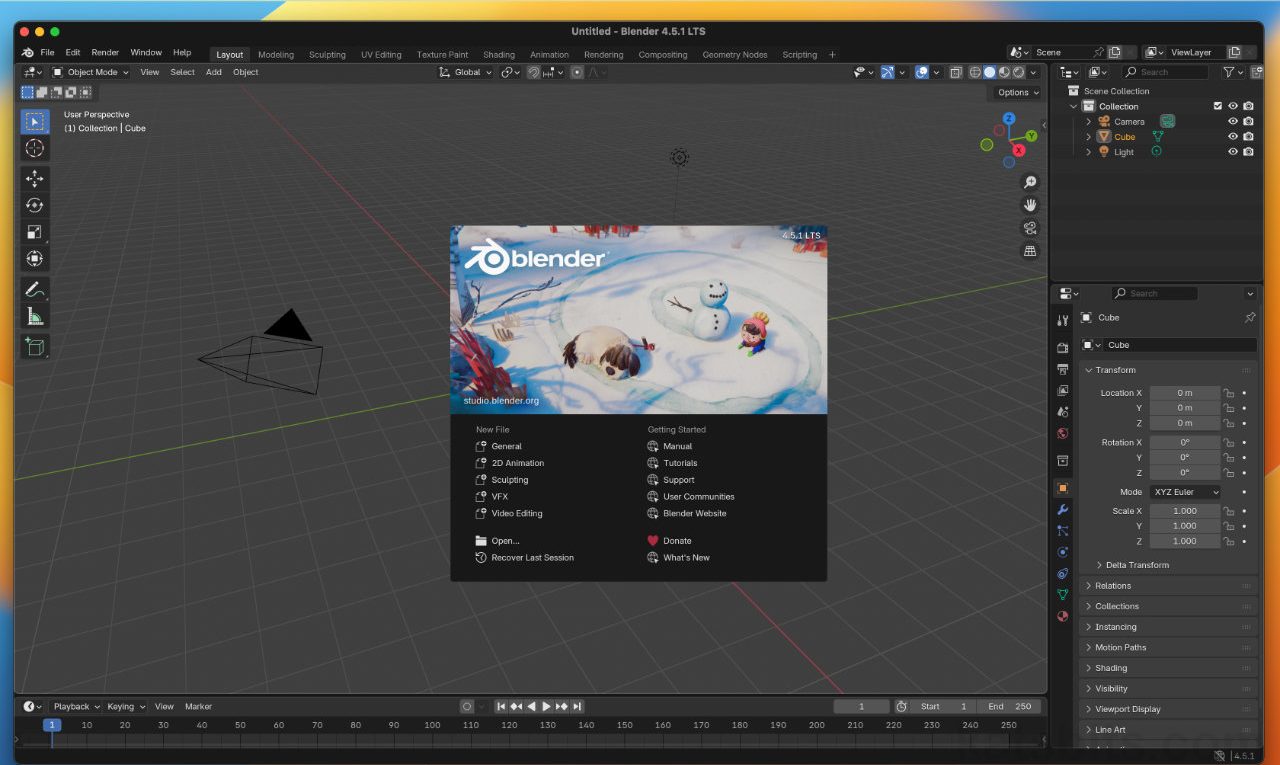Viewport: 1280px width, 765px height.
Task: Click the hand pan-view icon in viewport
Action: click(x=1030, y=205)
